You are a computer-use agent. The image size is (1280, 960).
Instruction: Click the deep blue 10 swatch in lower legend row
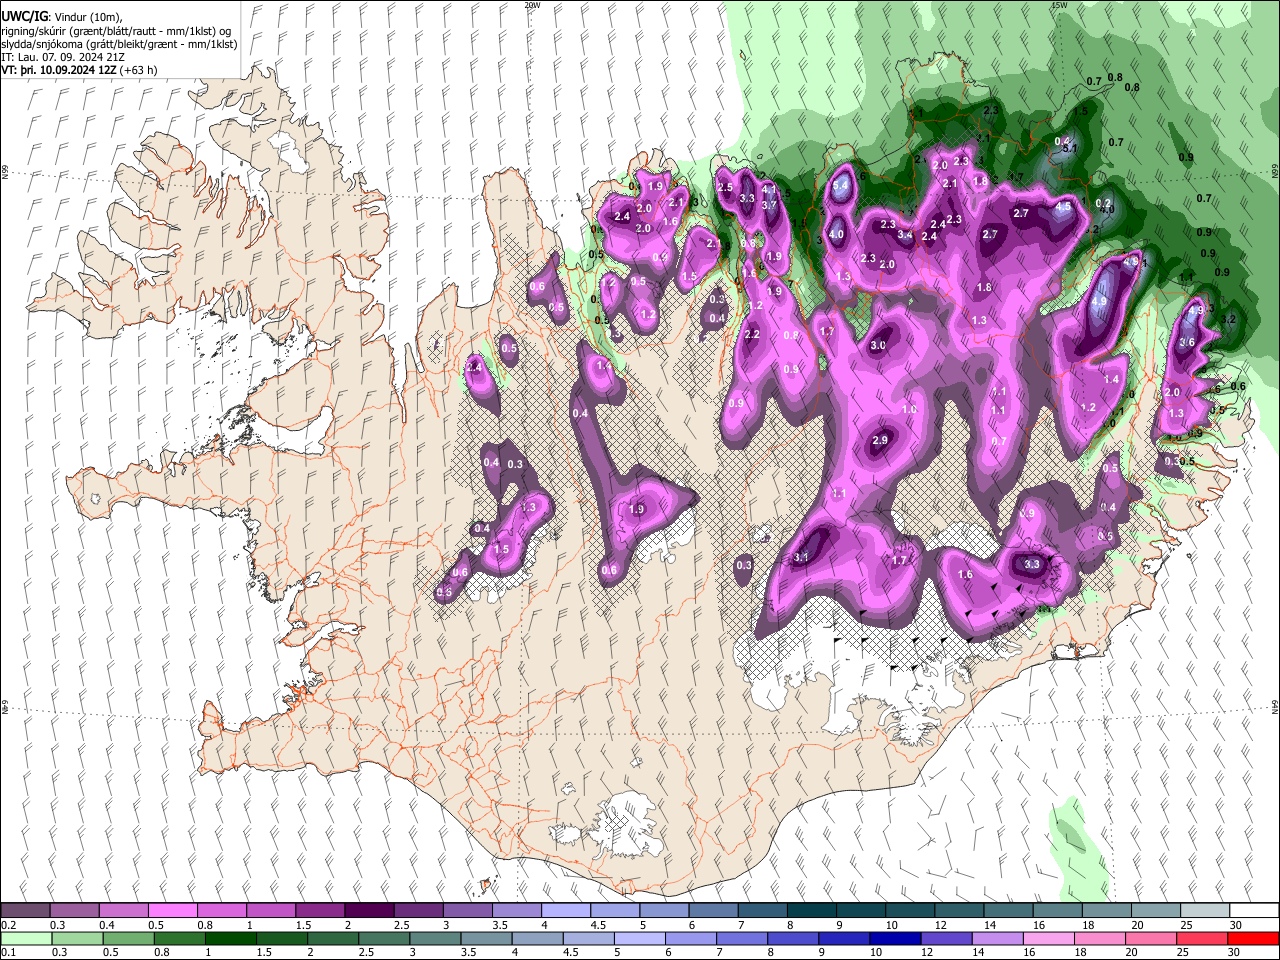coord(895,938)
